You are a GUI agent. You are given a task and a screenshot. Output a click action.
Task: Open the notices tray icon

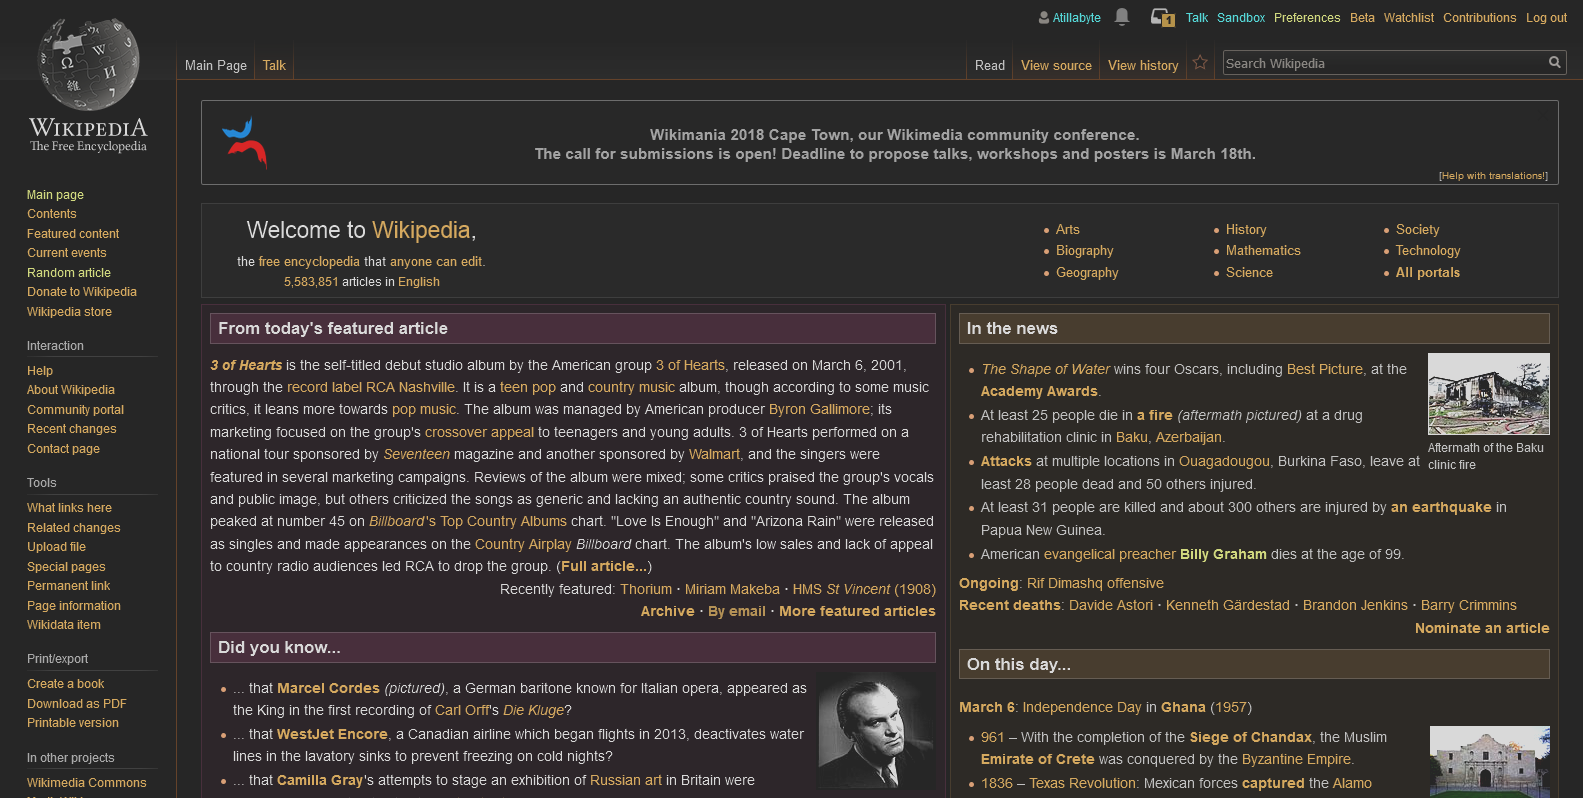coord(1162,17)
